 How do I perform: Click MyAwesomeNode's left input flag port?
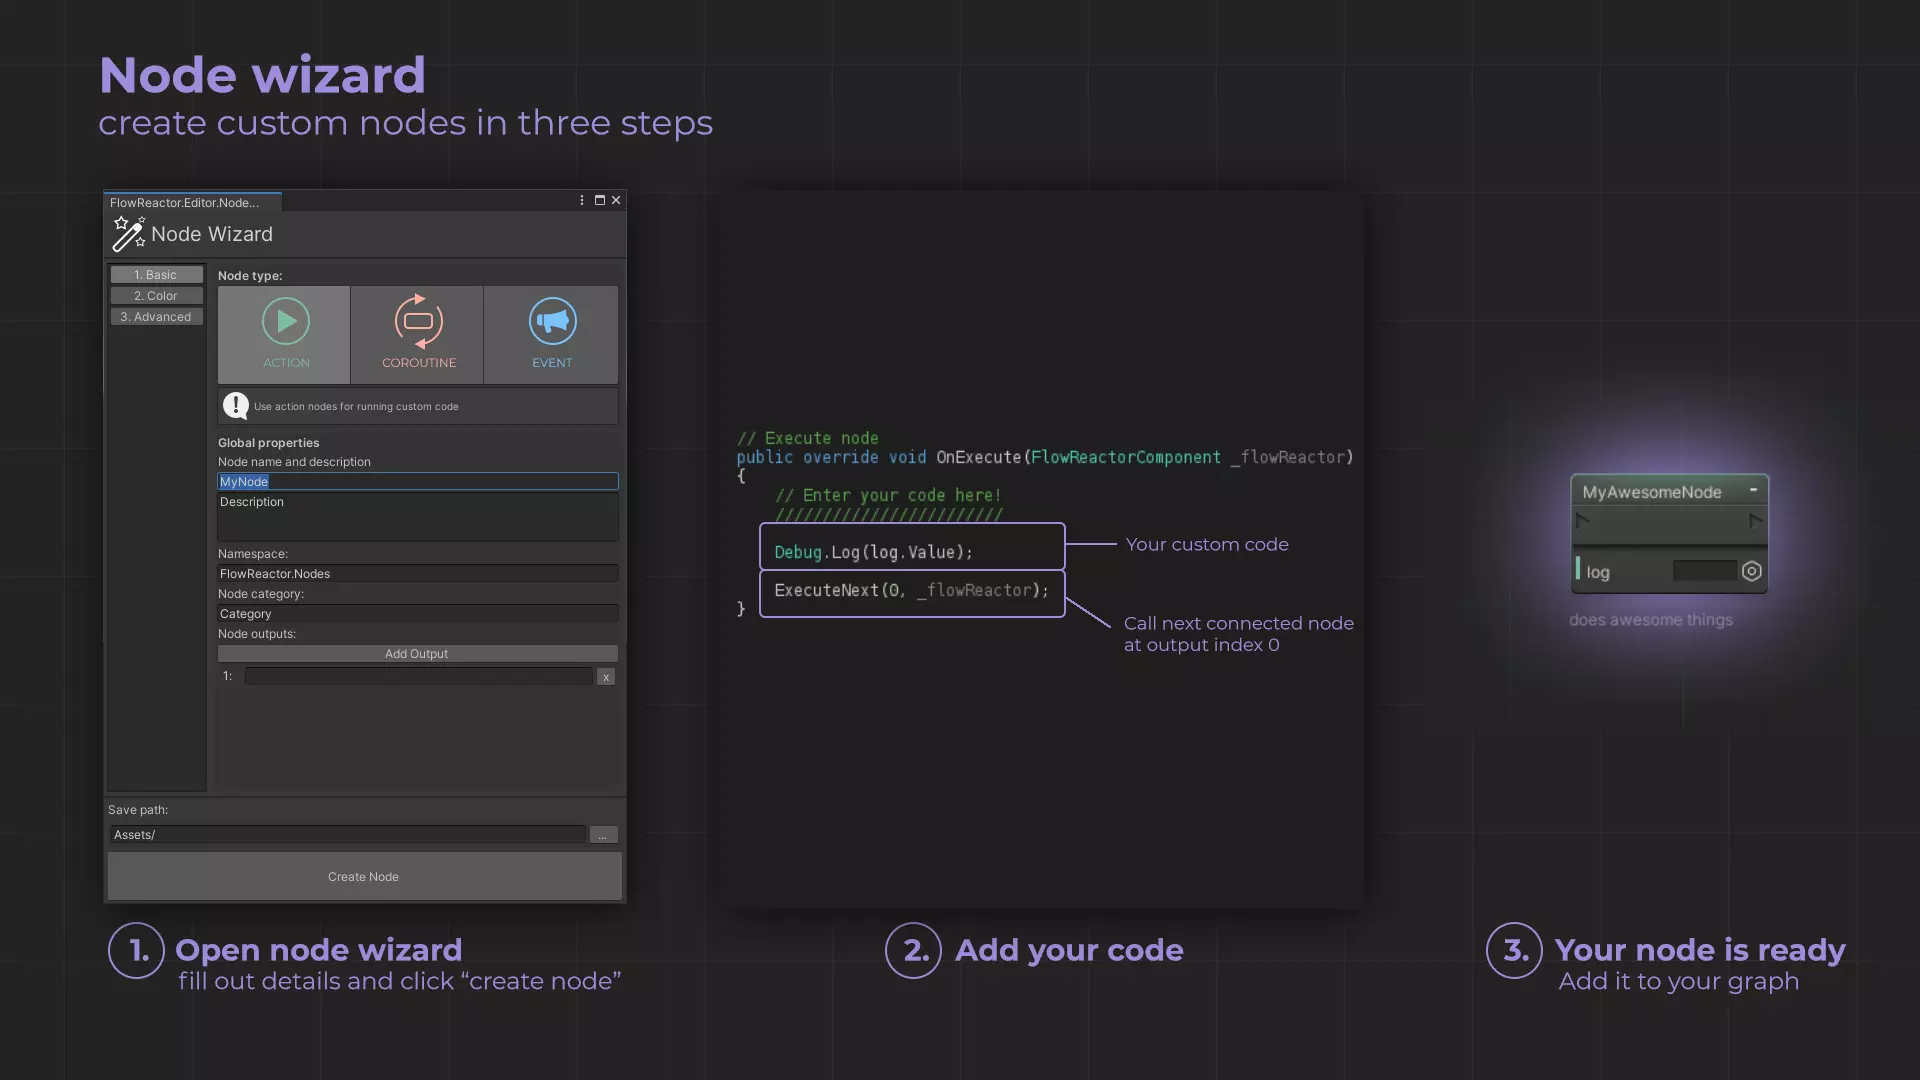(x=1582, y=520)
